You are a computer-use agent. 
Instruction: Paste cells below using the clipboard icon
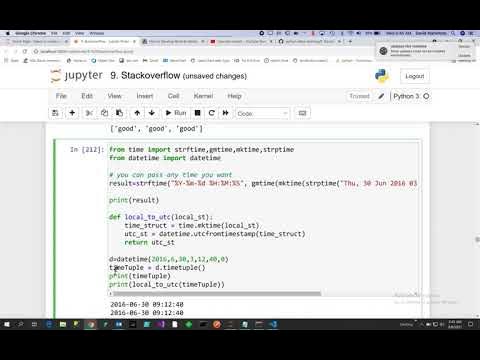click(x=119, y=113)
